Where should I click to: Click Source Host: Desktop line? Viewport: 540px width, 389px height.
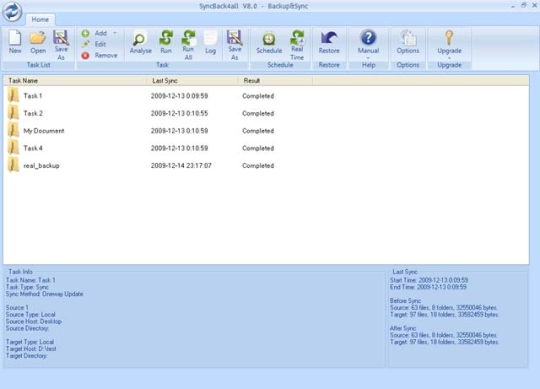[x=34, y=322]
